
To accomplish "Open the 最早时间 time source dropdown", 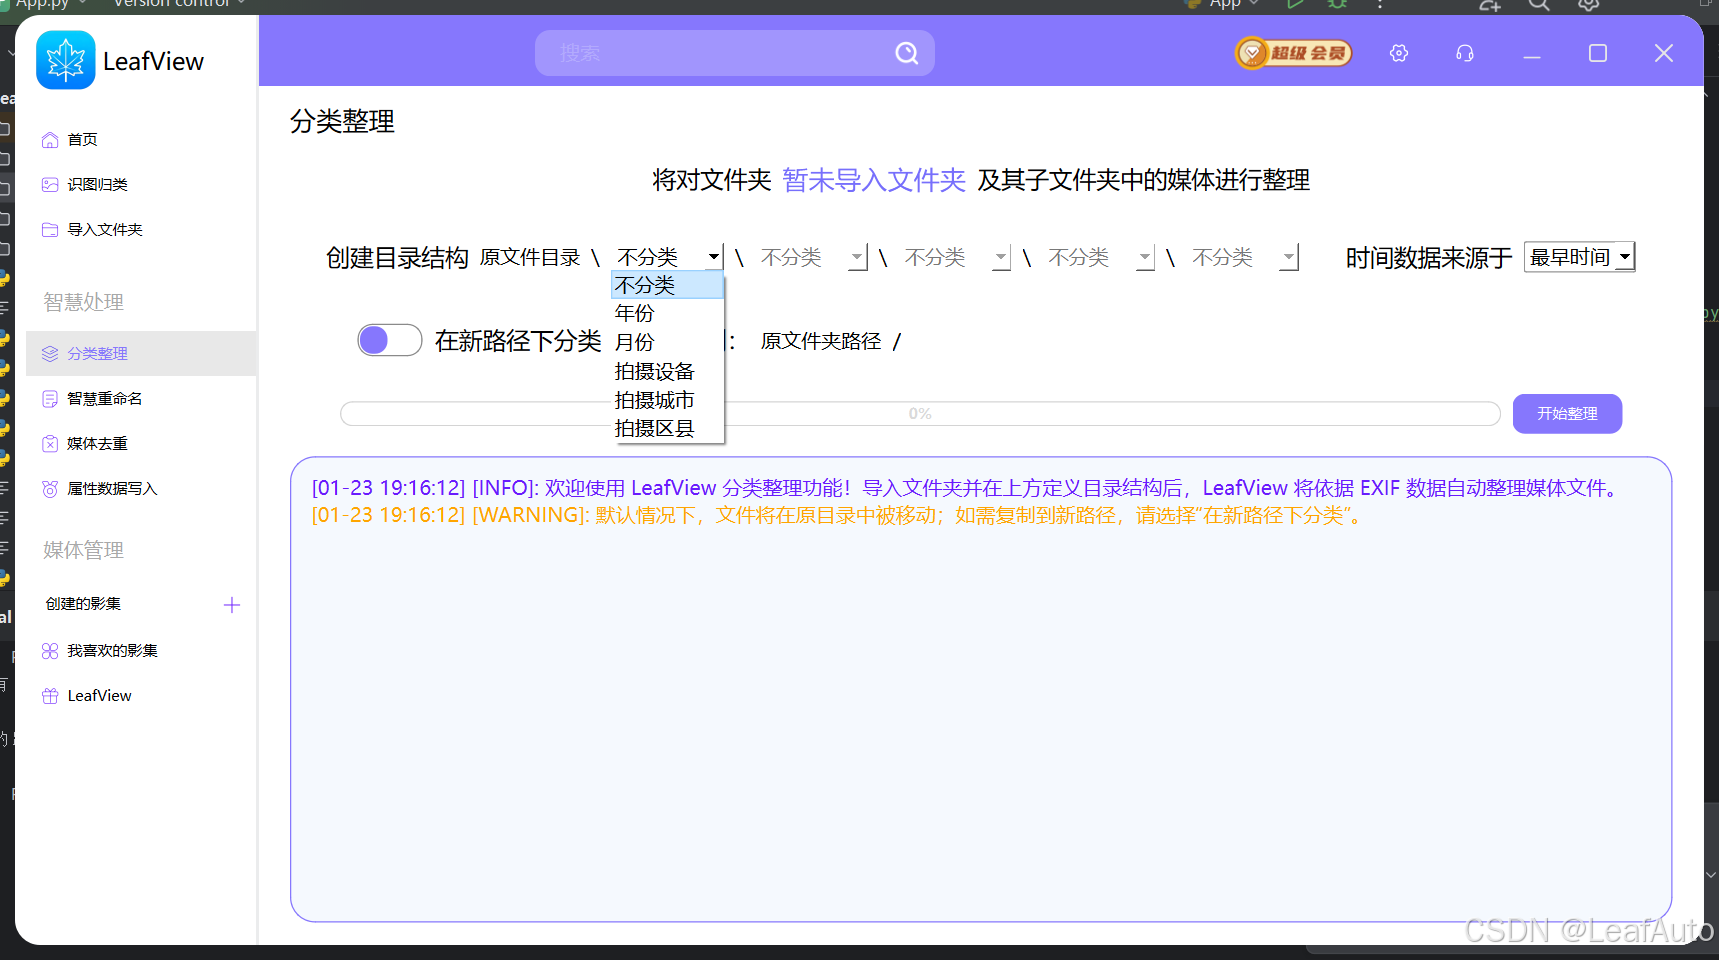I will tap(1579, 257).
